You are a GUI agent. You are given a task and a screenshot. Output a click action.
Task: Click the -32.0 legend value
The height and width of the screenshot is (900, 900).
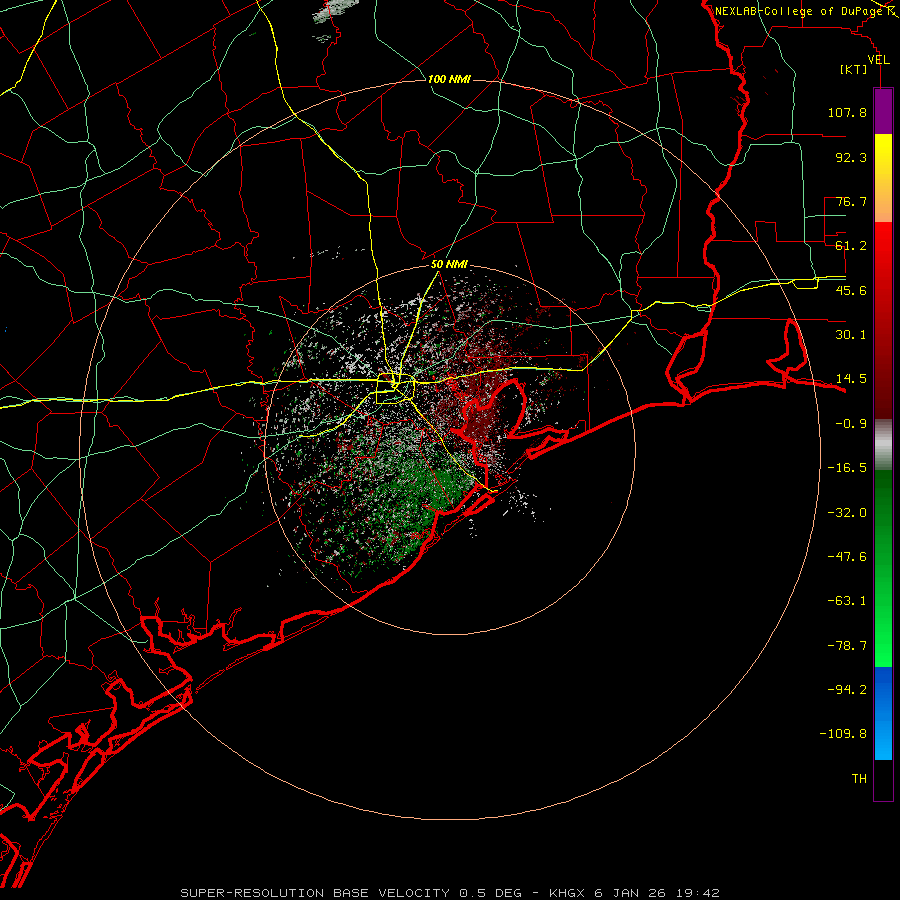[847, 513]
